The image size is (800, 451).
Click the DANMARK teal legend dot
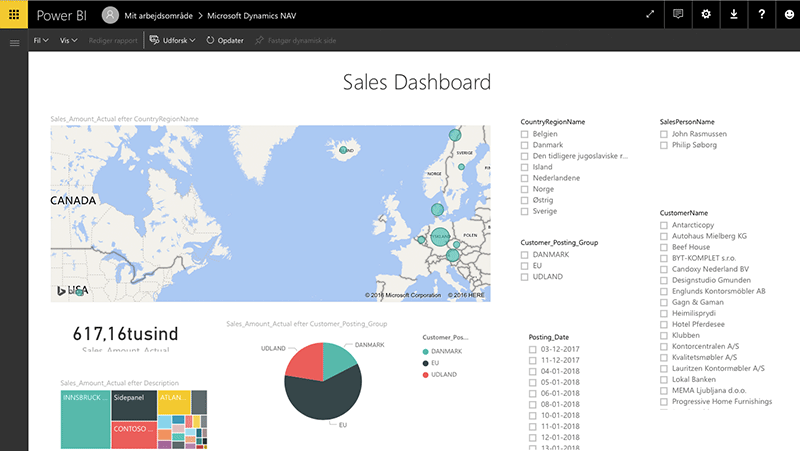(426, 352)
